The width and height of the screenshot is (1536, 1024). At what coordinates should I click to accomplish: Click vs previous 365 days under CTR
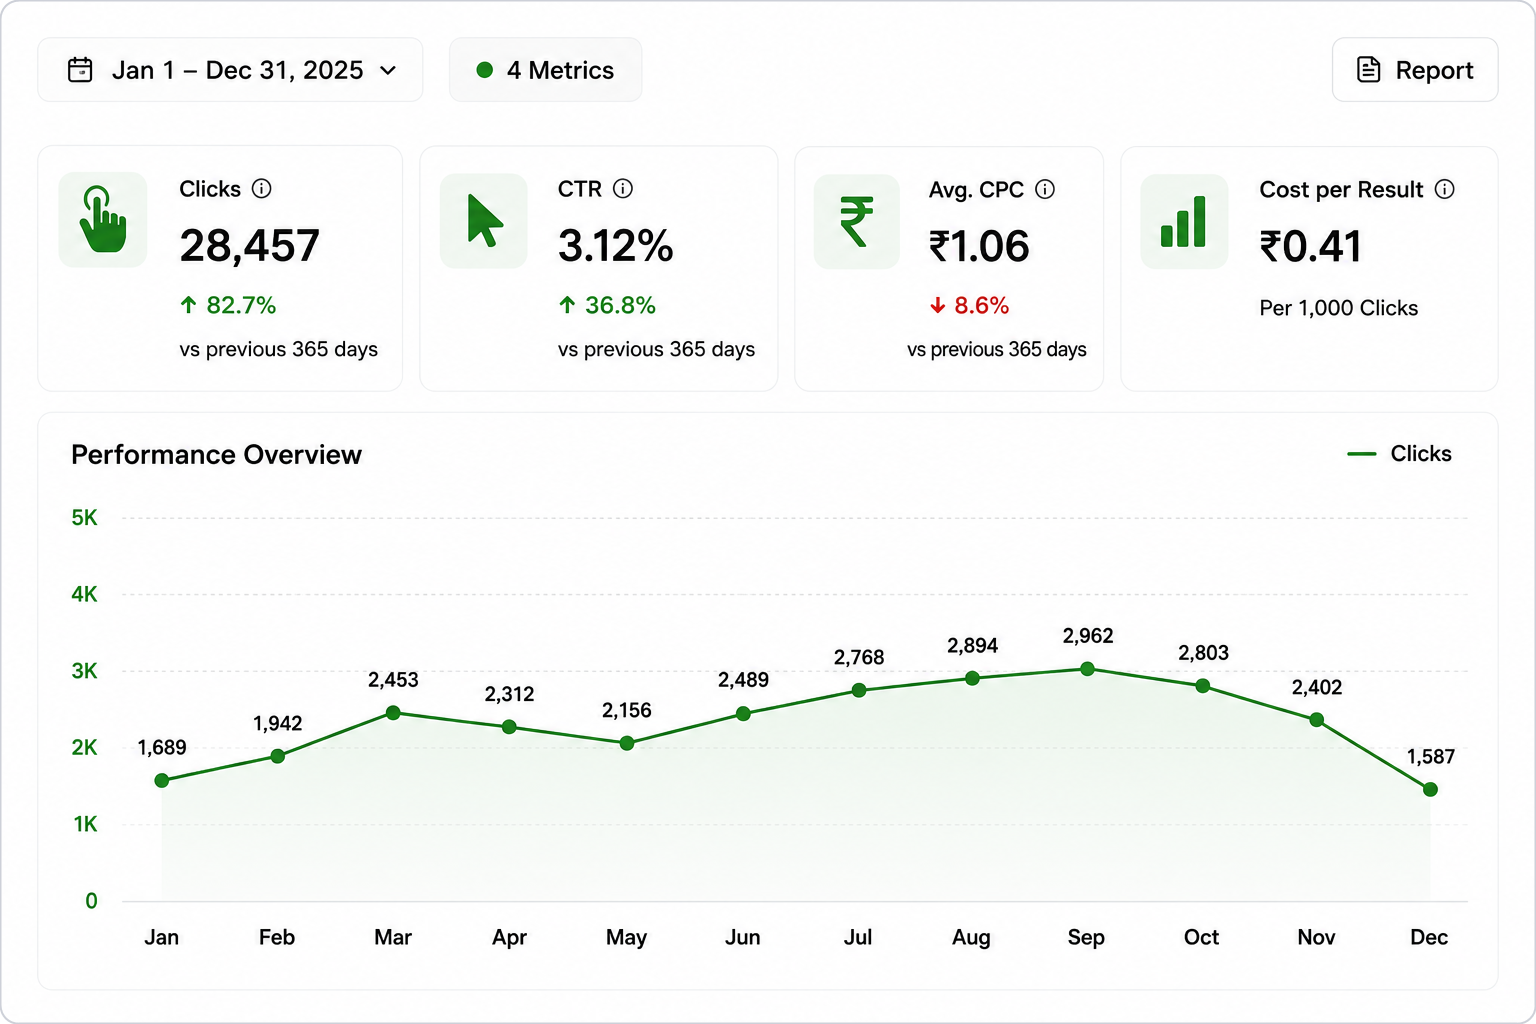click(657, 350)
